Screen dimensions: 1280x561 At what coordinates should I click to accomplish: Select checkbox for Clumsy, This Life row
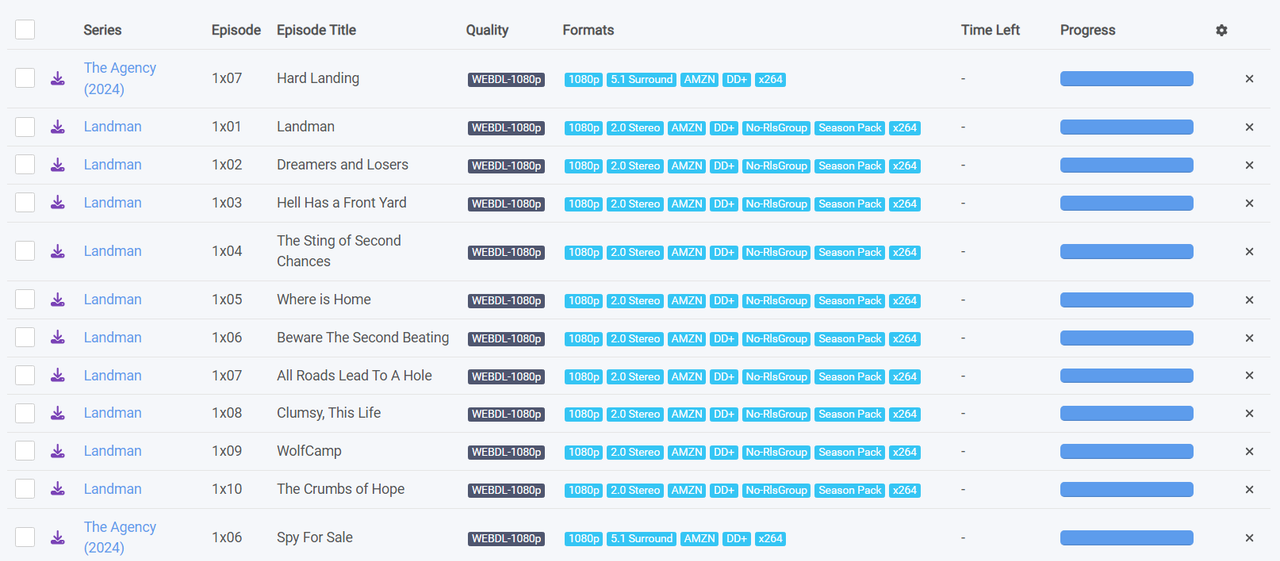tap(25, 413)
